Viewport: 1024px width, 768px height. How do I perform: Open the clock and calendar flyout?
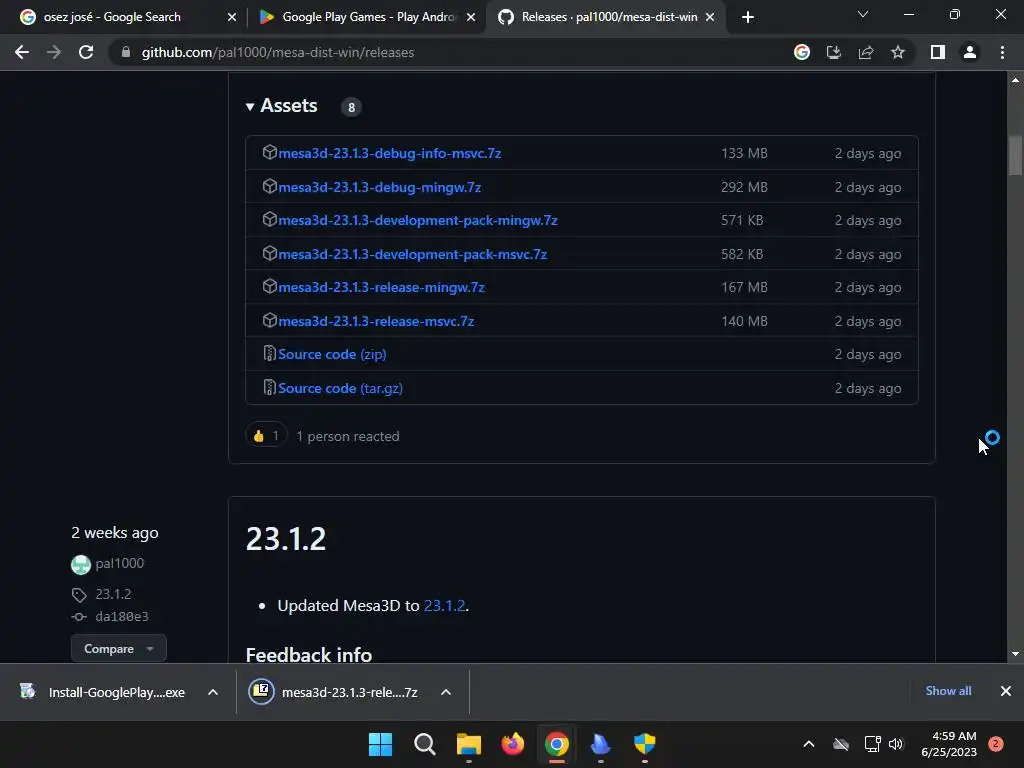949,744
